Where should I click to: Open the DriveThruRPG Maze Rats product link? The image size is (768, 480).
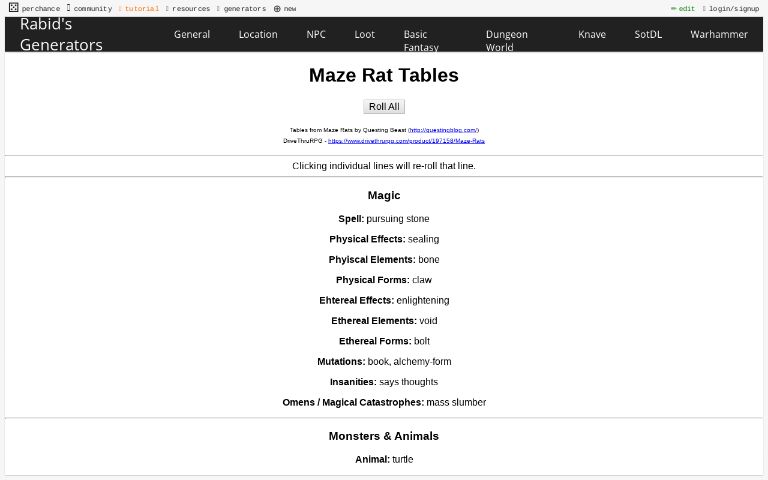pos(406,141)
